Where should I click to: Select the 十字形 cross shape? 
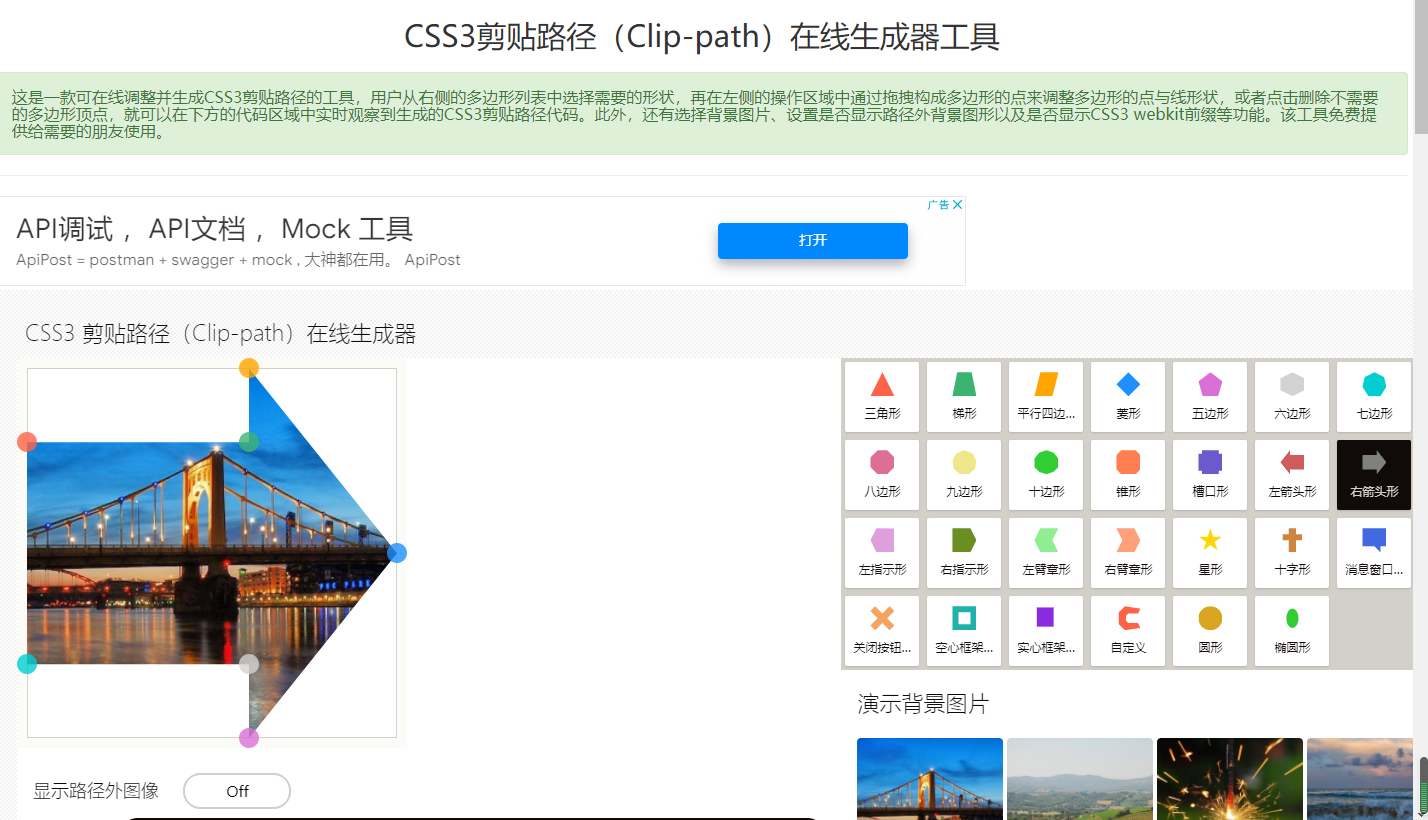click(x=1291, y=552)
